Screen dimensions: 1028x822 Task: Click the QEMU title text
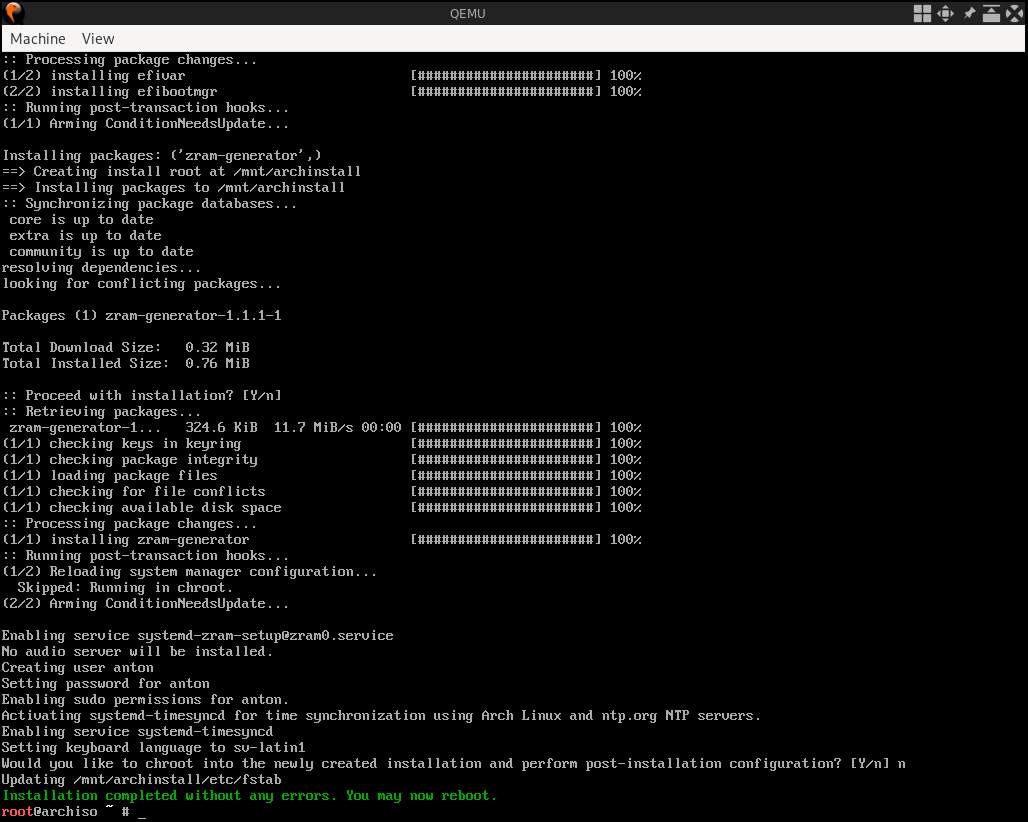coord(467,14)
